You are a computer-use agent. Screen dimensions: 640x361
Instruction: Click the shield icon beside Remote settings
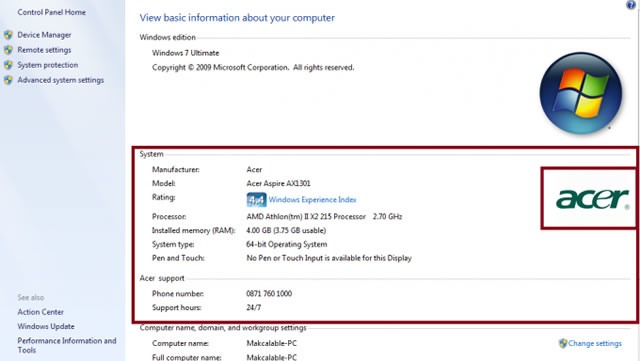[x=8, y=50]
